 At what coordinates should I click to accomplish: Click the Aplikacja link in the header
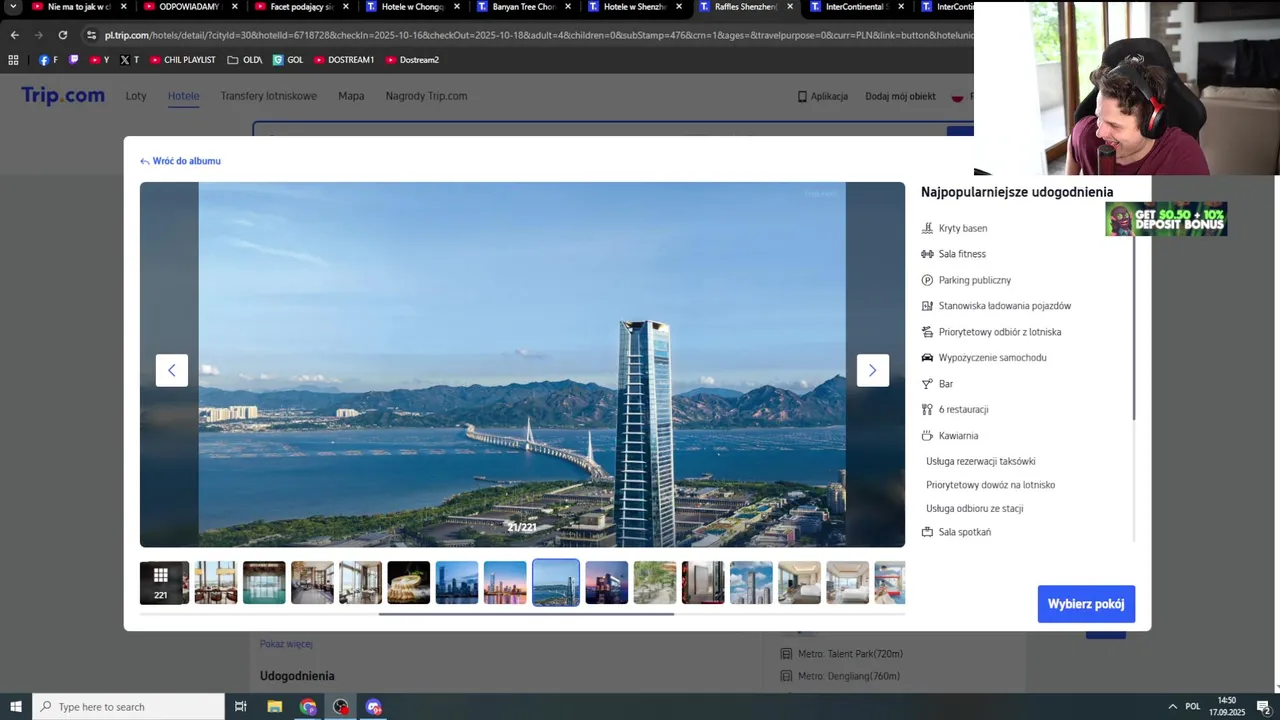(822, 96)
